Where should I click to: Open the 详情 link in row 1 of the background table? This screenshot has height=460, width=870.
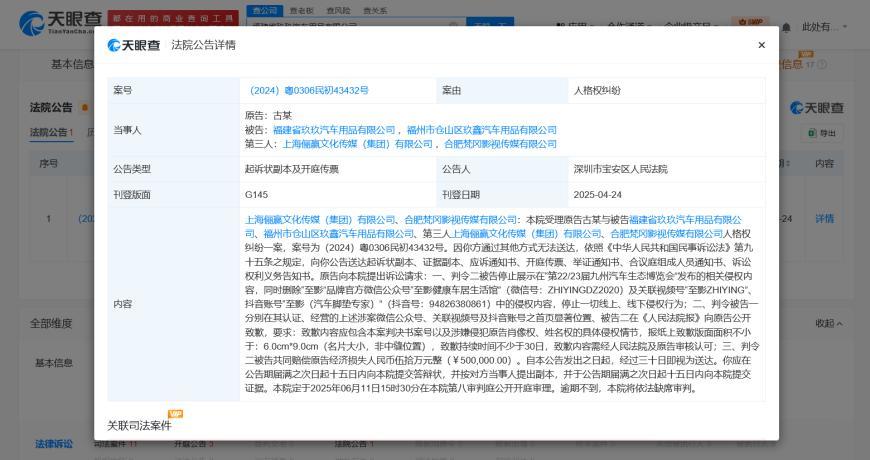click(825, 219)
